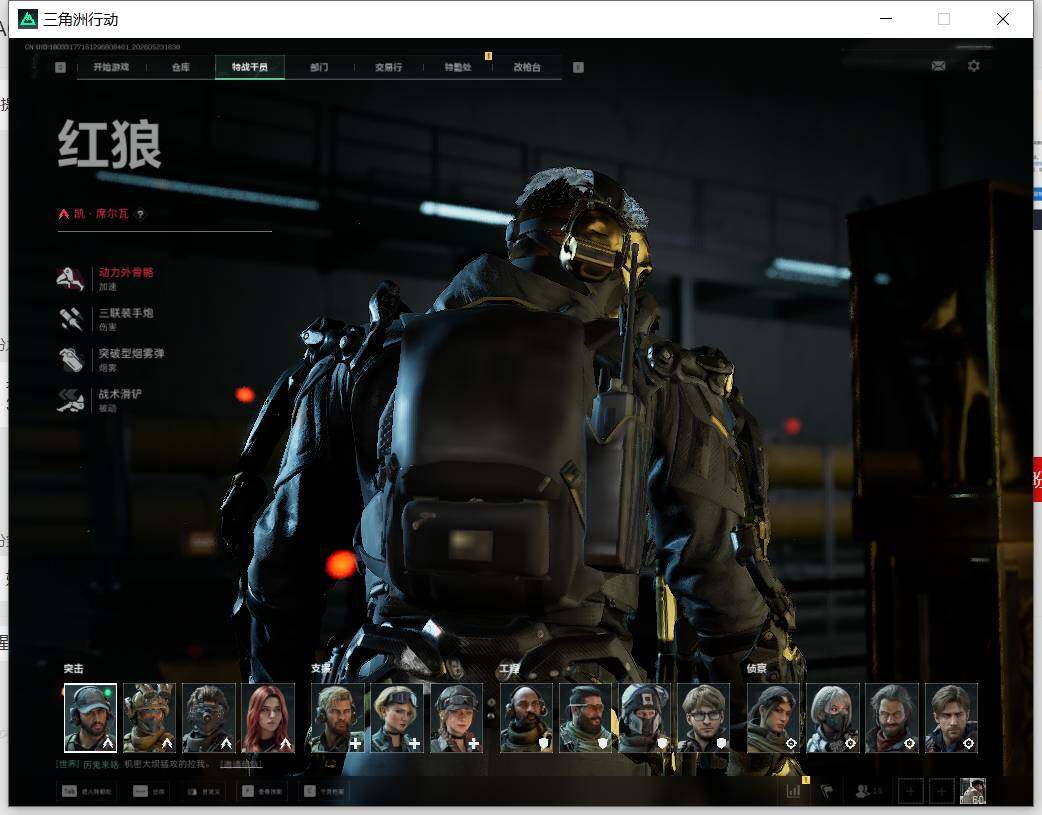
Task: Go to the 交易行 tab
Action: [x=388, y=67]
